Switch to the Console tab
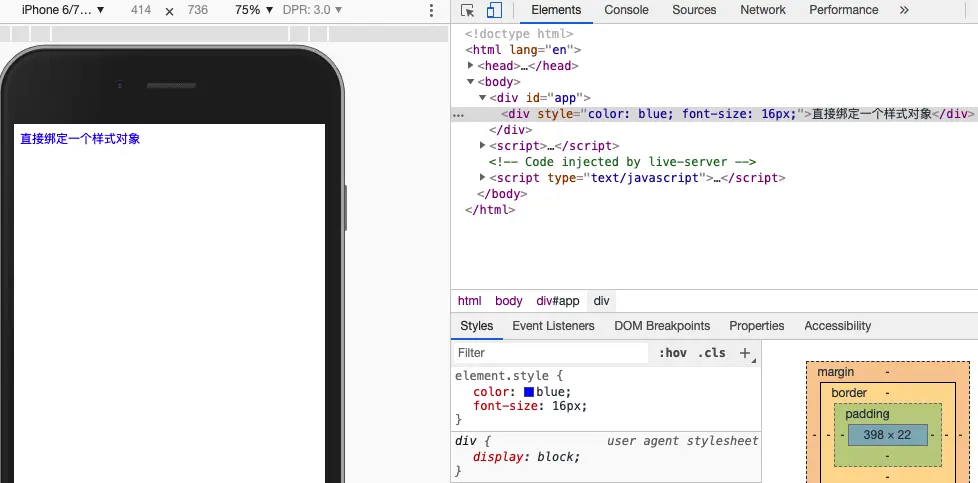The image size is (978, 483). click(x=626, y=10)
